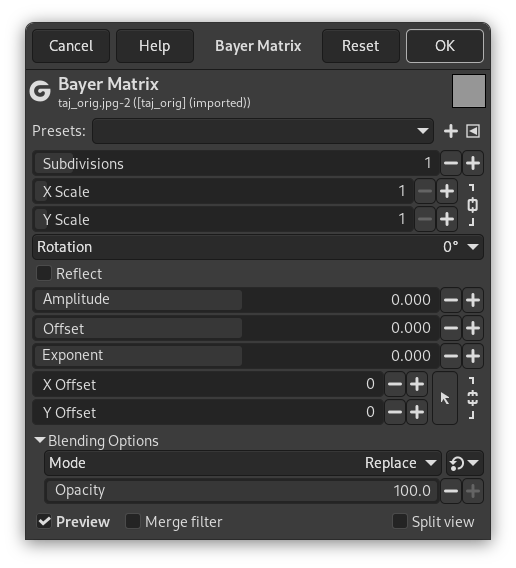
Task: Collapse the Blending Options section
Action: pyautogui.click(x=39, y=440)
